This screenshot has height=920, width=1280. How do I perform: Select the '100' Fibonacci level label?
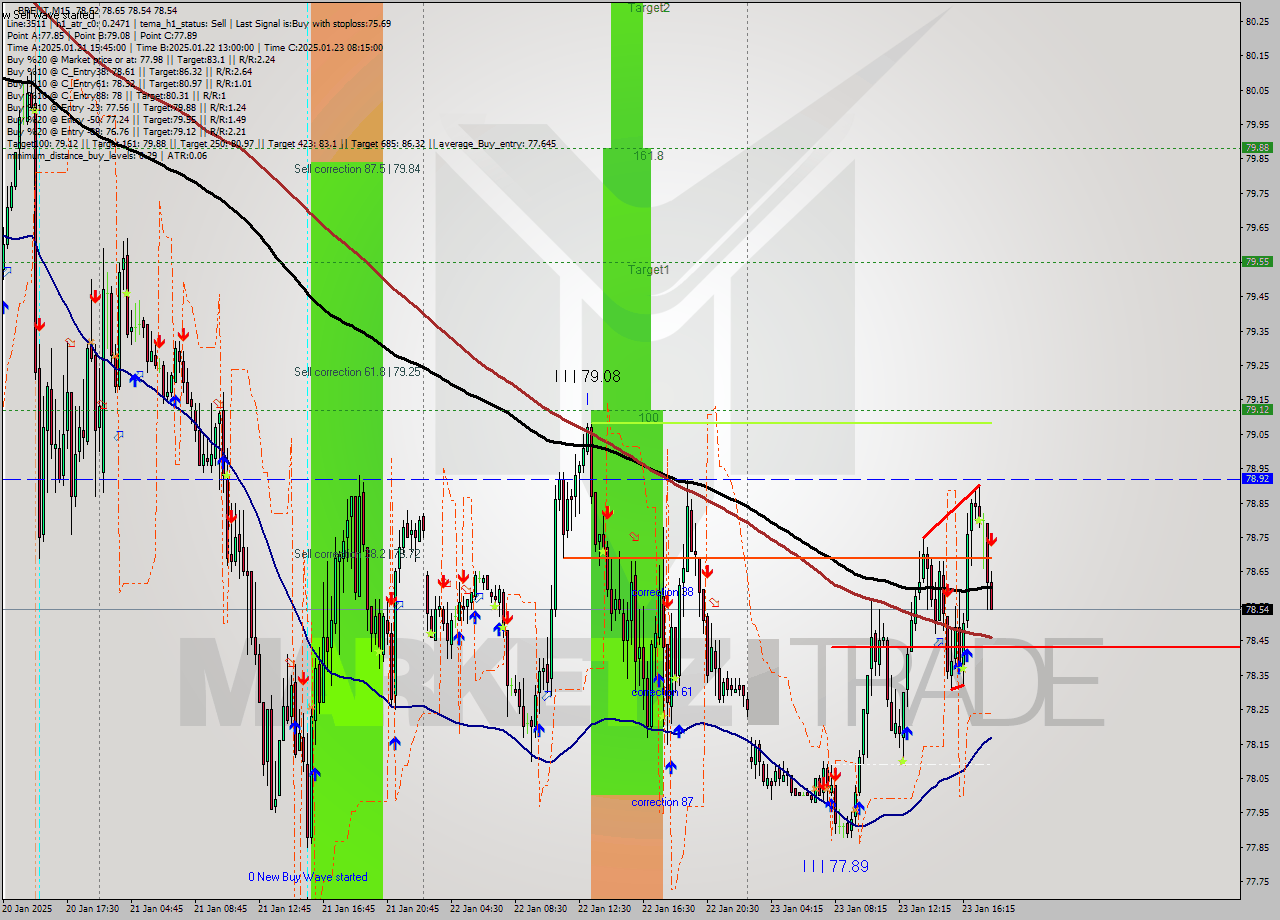point(649,417)
